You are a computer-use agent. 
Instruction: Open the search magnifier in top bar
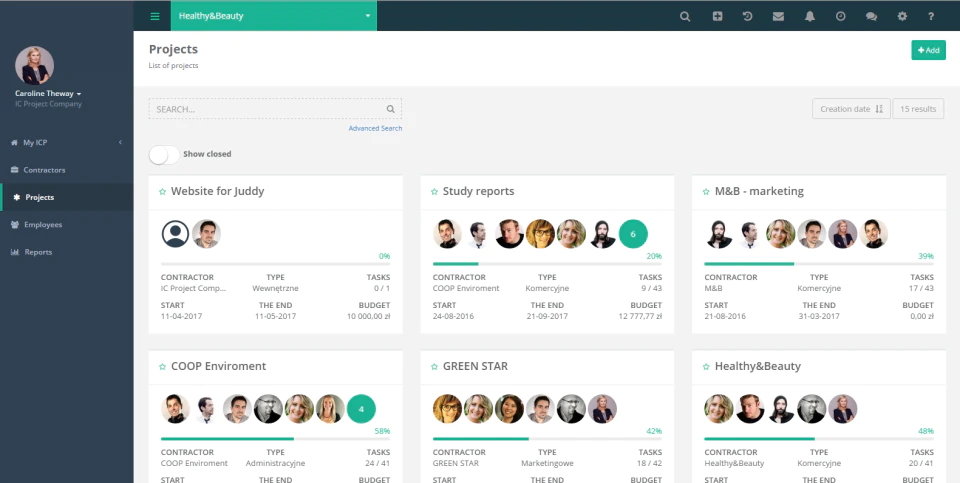[685, 17]
